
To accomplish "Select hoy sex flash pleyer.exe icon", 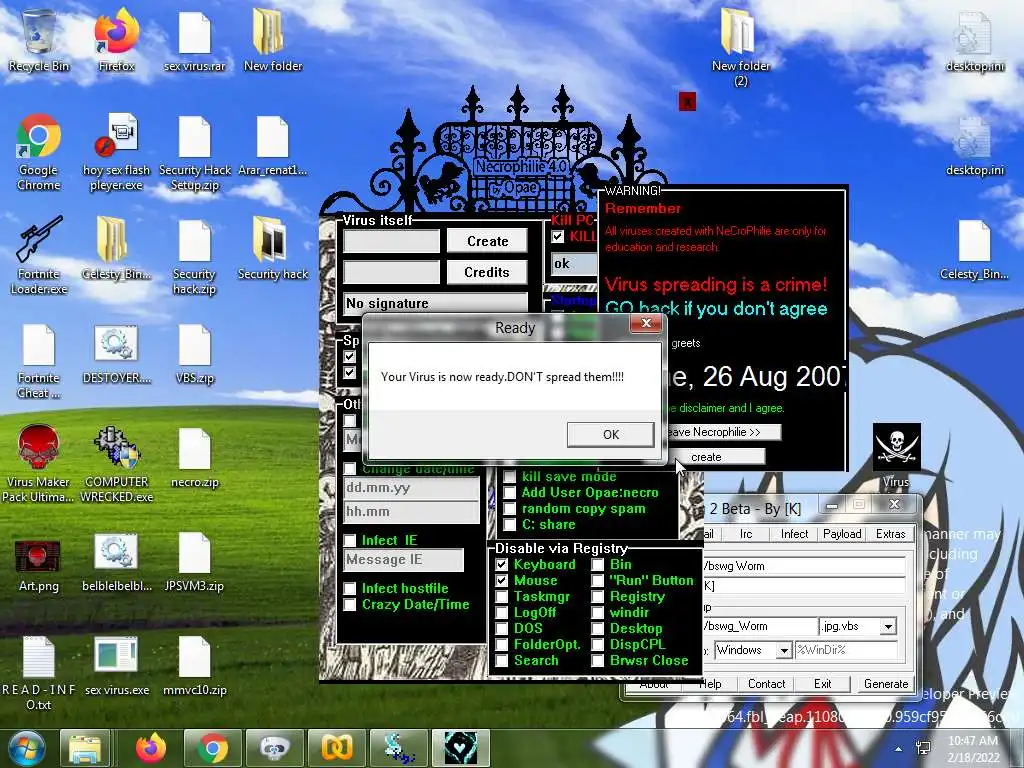I will coord(116,152).
